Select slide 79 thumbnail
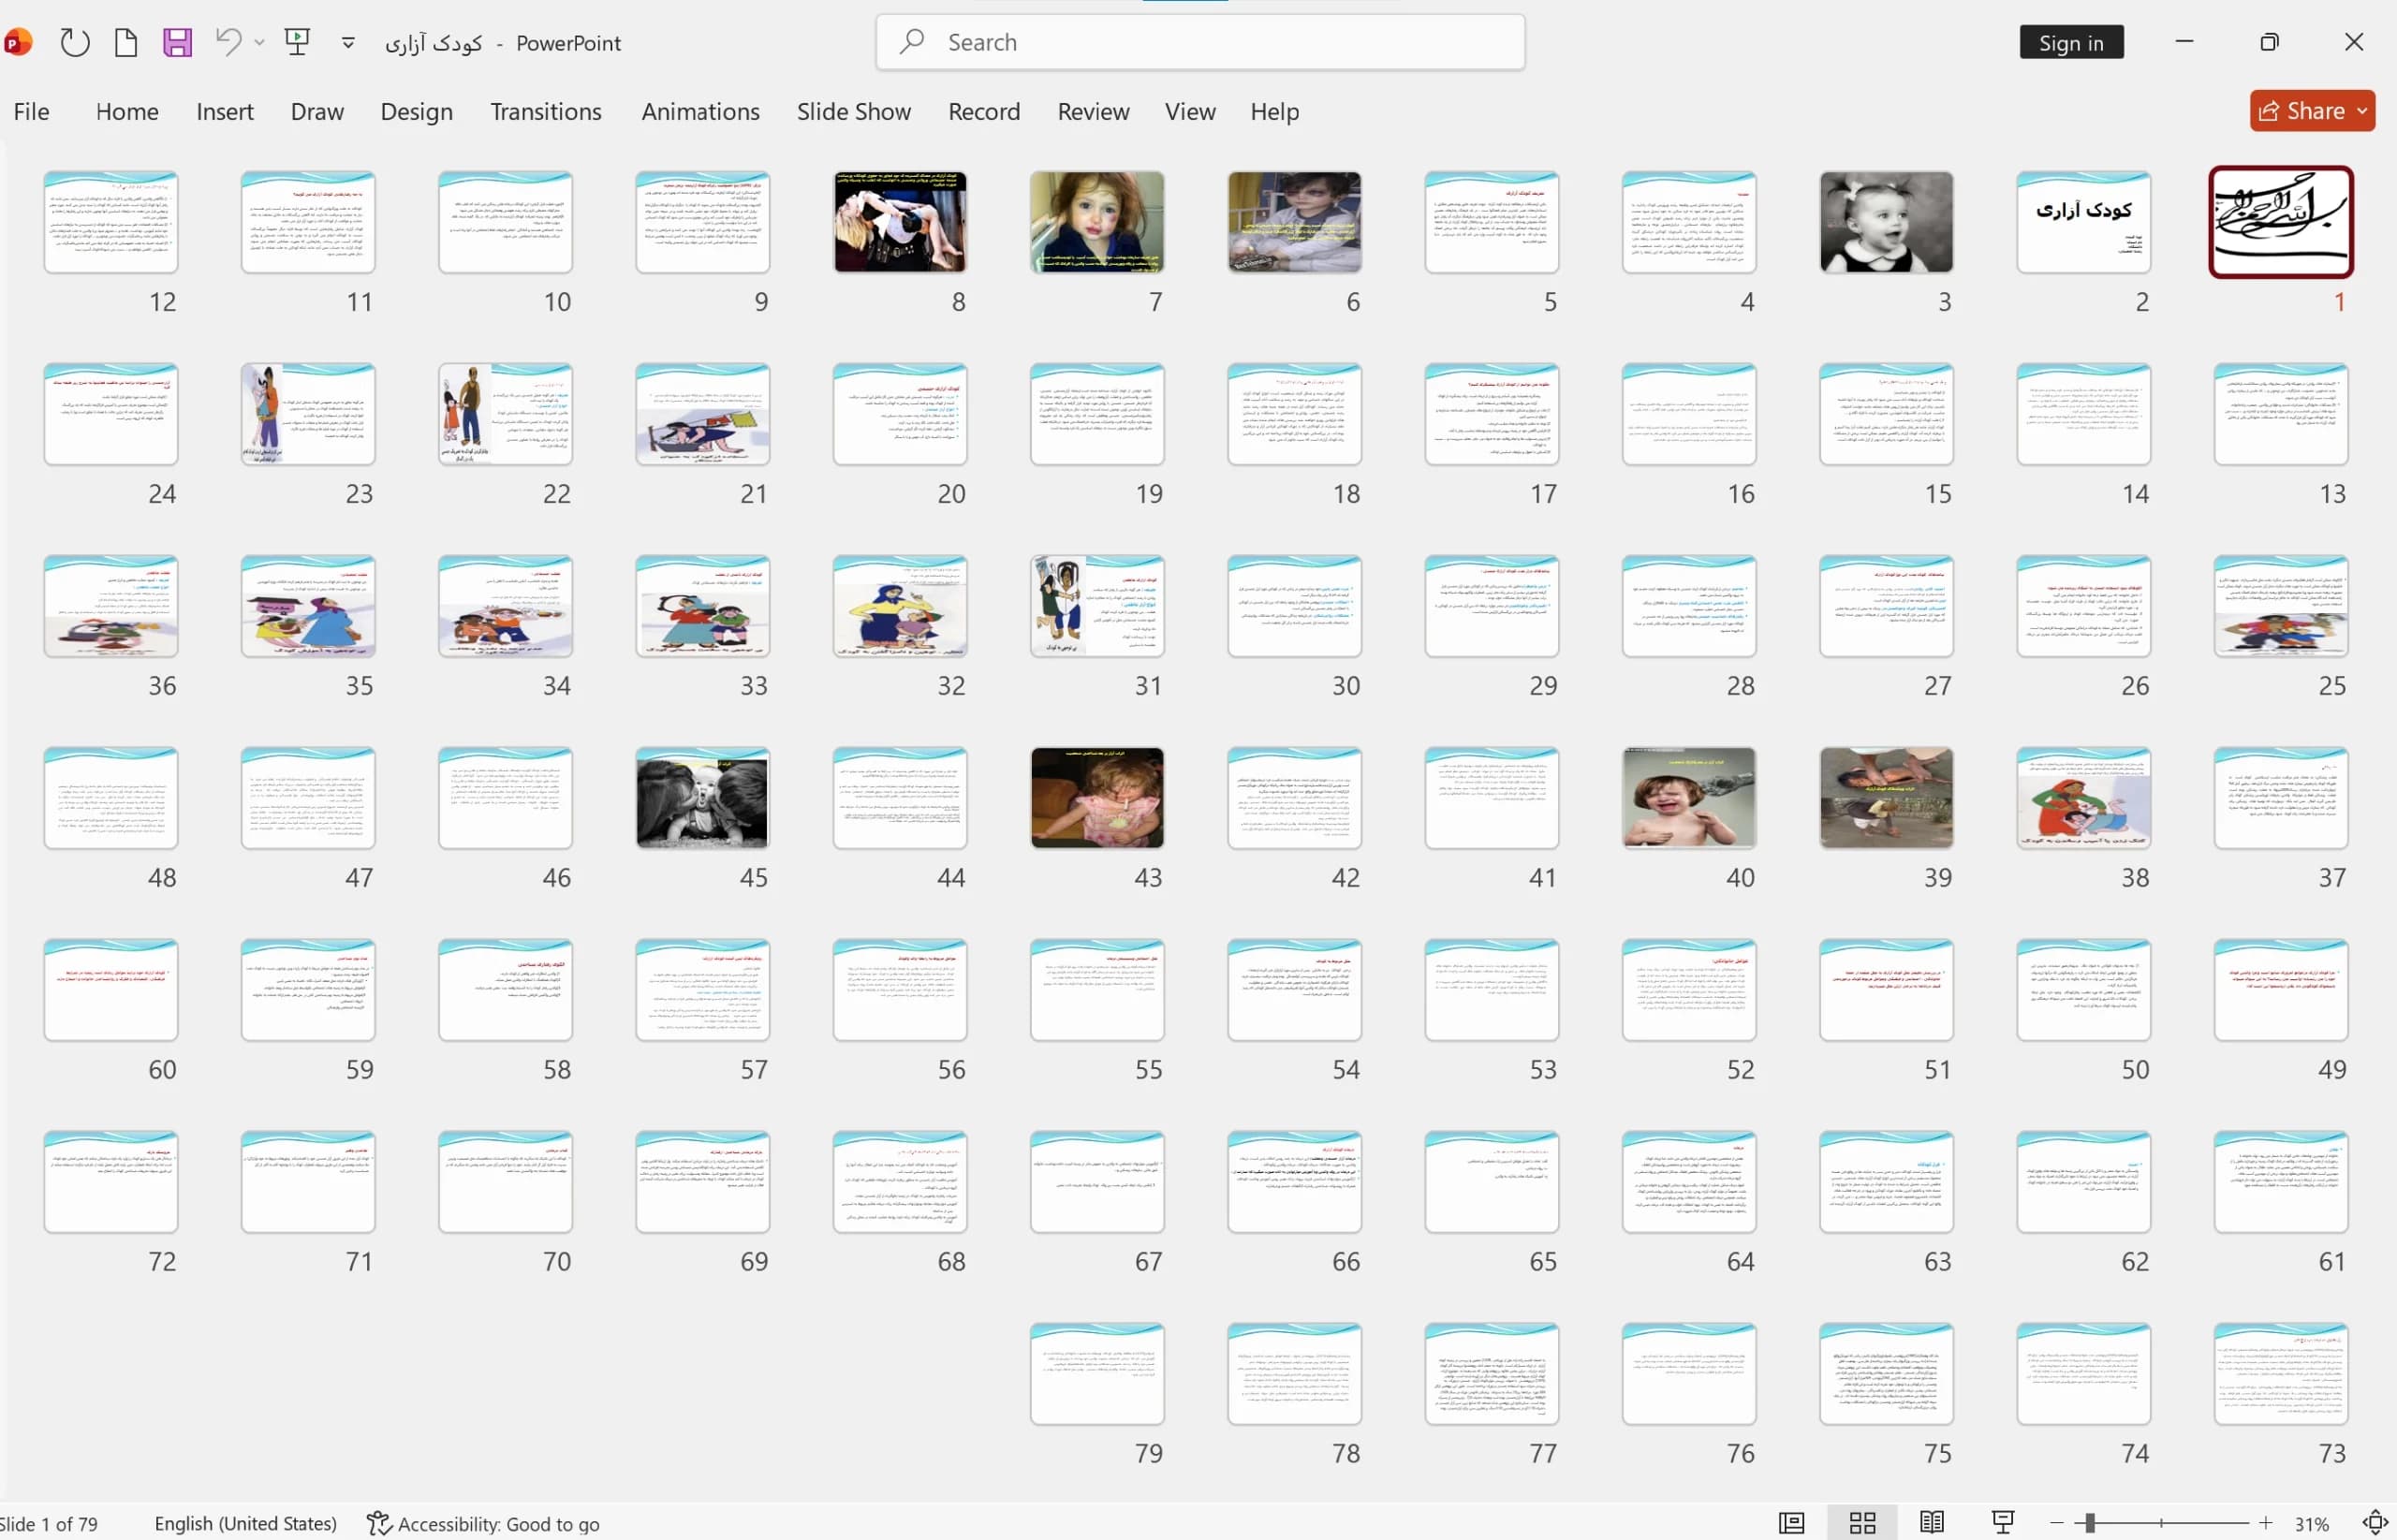 pos(1097,1373)
